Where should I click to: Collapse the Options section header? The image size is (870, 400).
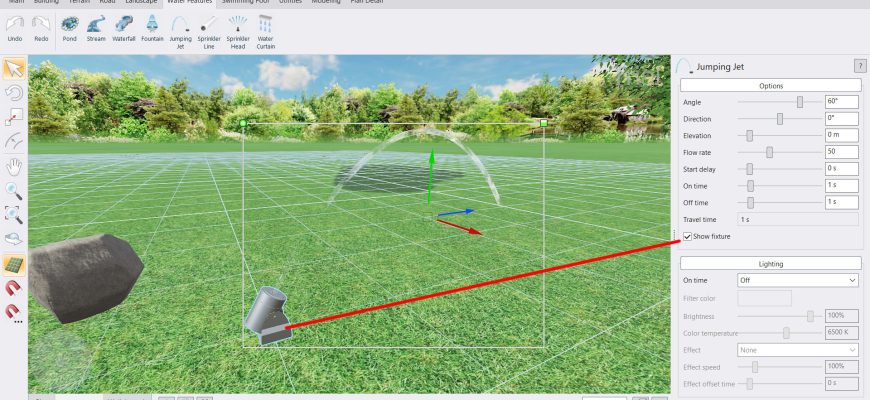(770, 86)
